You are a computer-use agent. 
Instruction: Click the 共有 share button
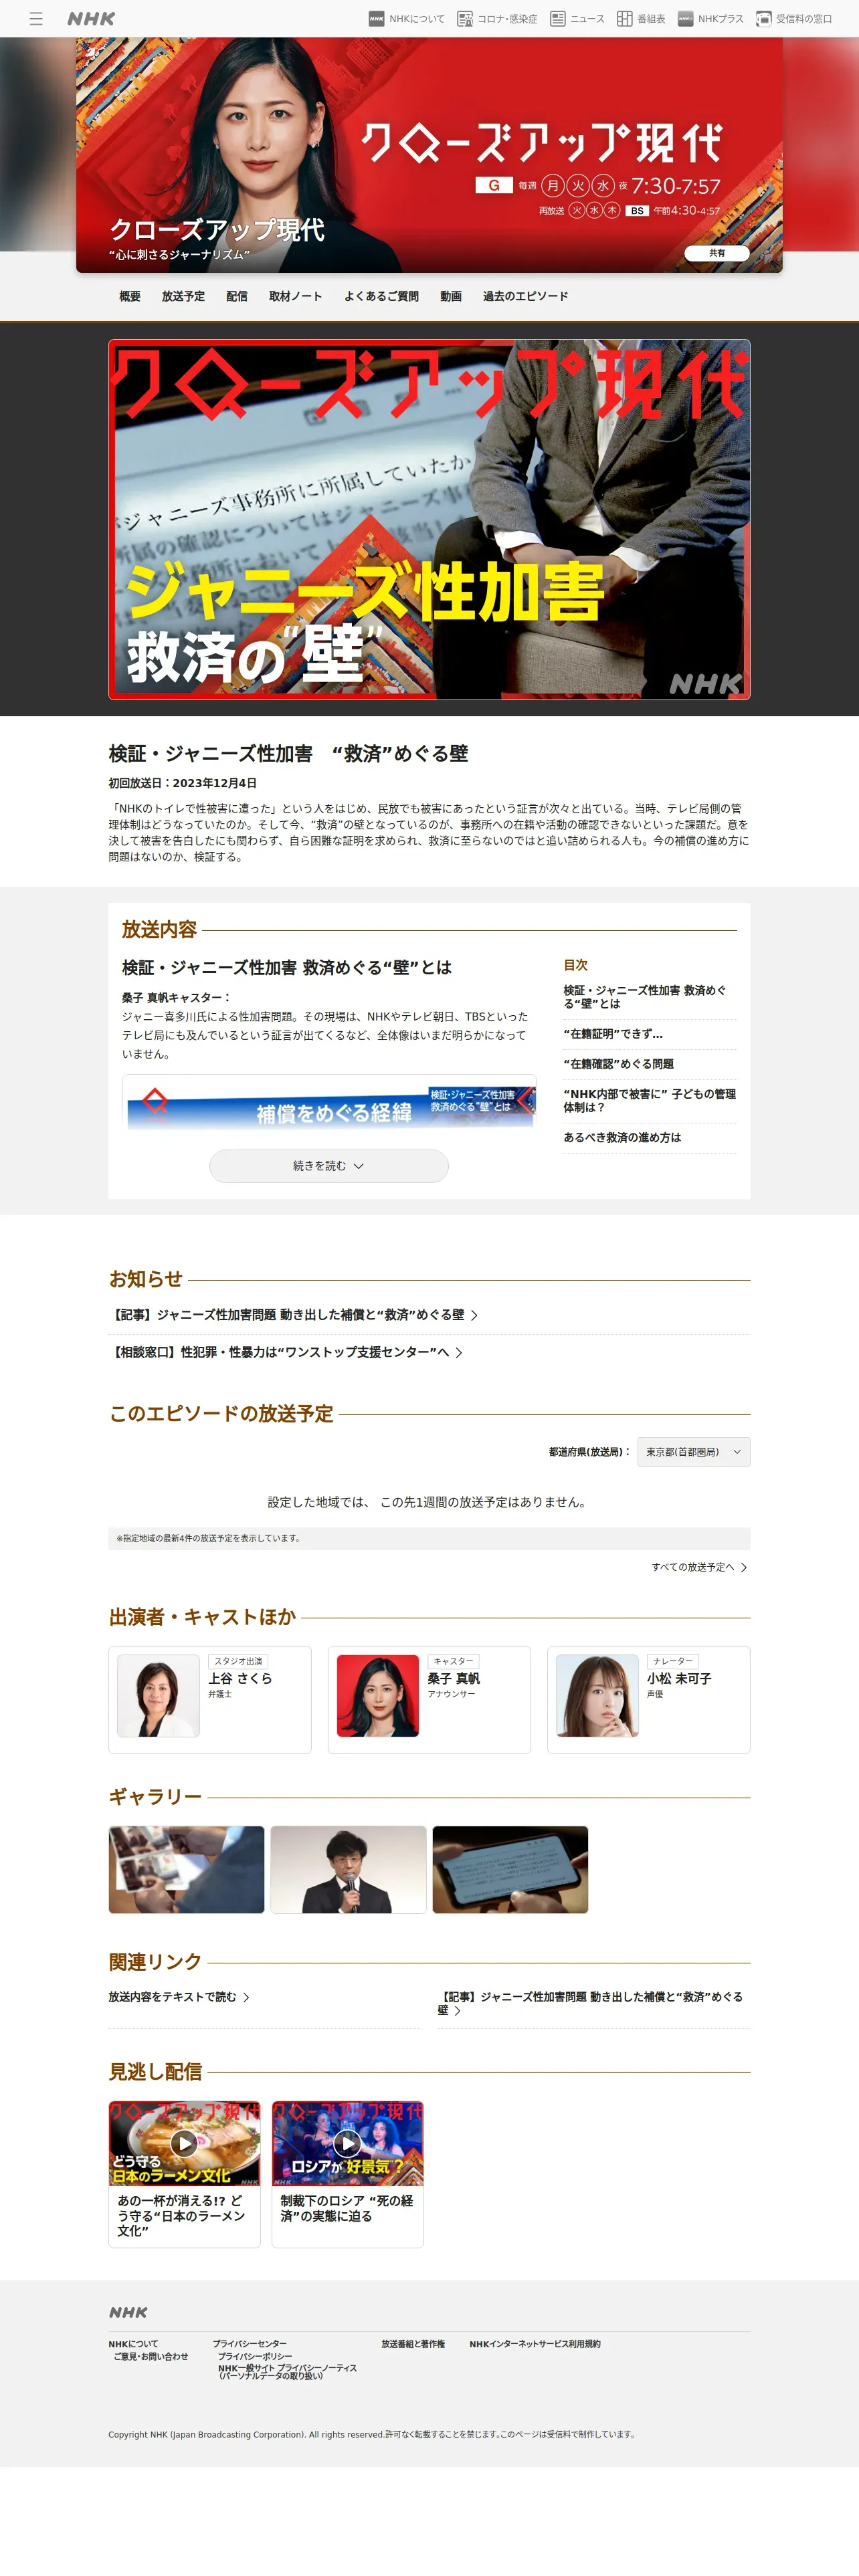tap(717, 253)
